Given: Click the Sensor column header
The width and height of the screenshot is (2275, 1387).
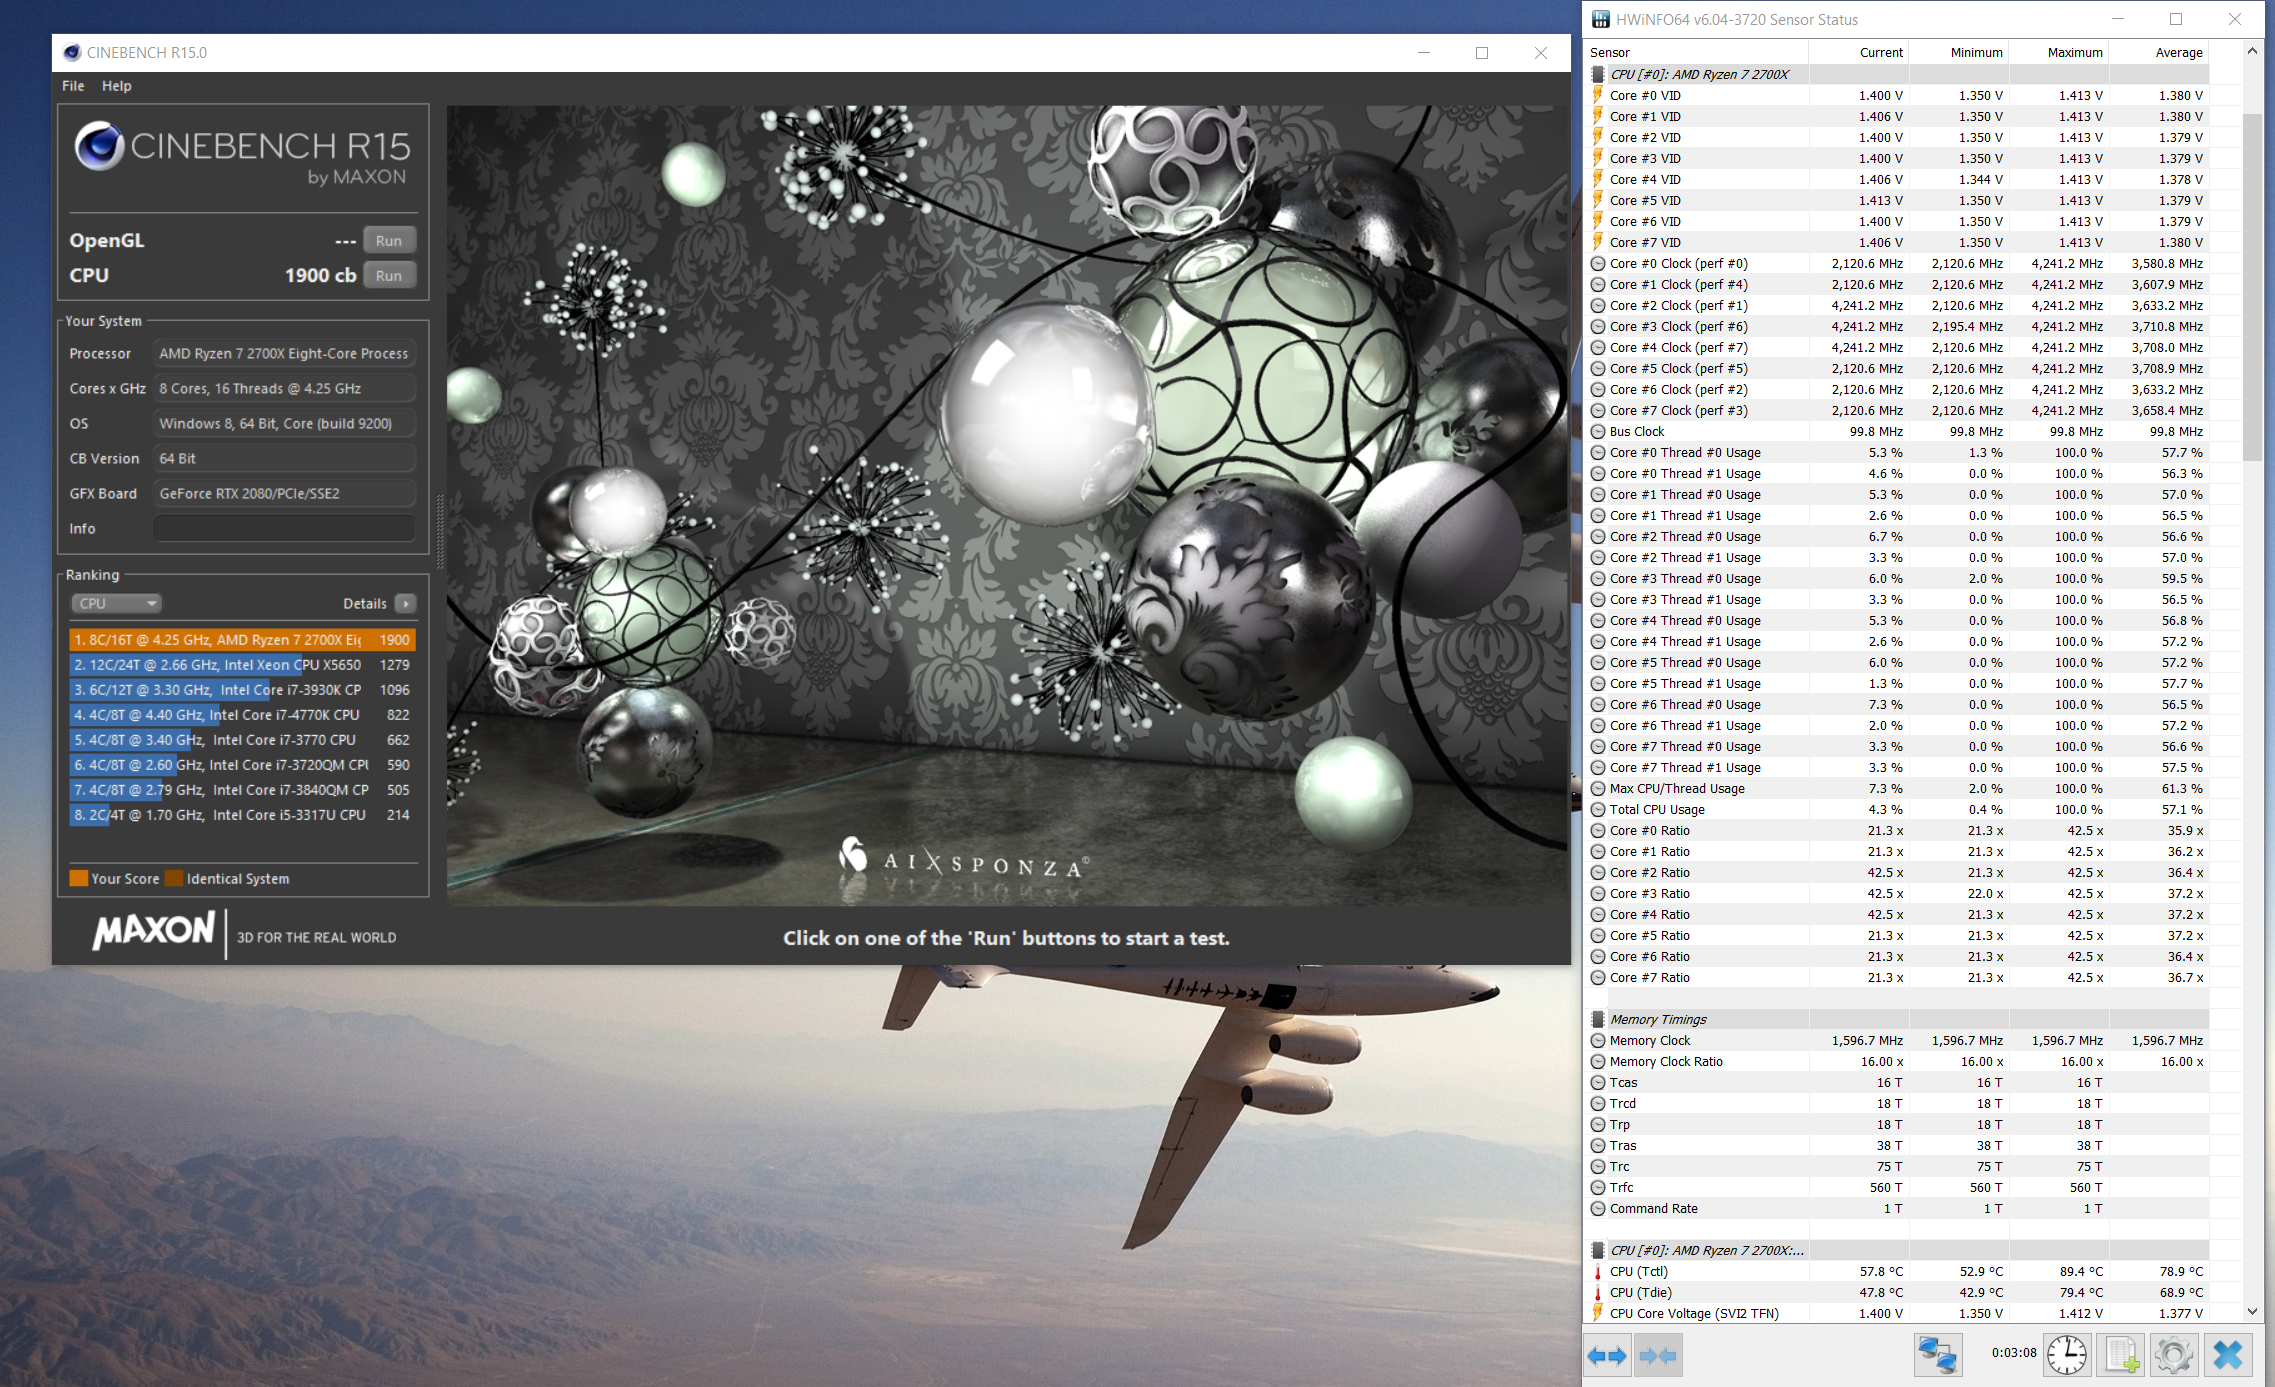Looking at the screenshot, I should coord(1697,52).
